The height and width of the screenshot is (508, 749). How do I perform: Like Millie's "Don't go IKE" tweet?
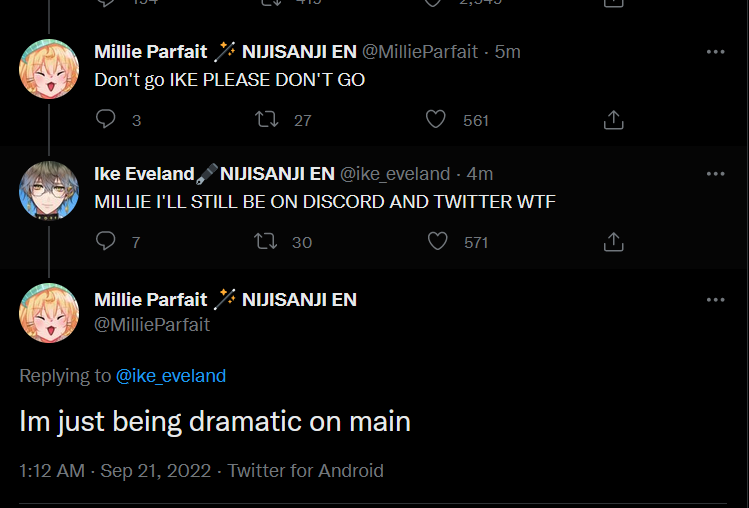[x=435, y=120]
